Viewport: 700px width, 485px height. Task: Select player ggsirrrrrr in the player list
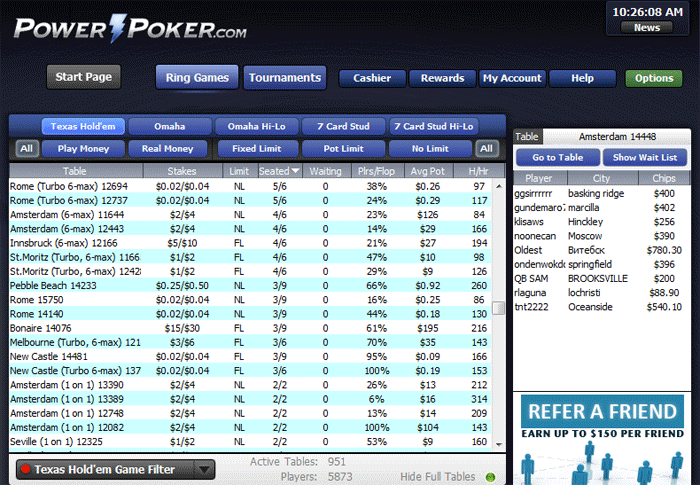pyautogui.click(x=602, y=194)
